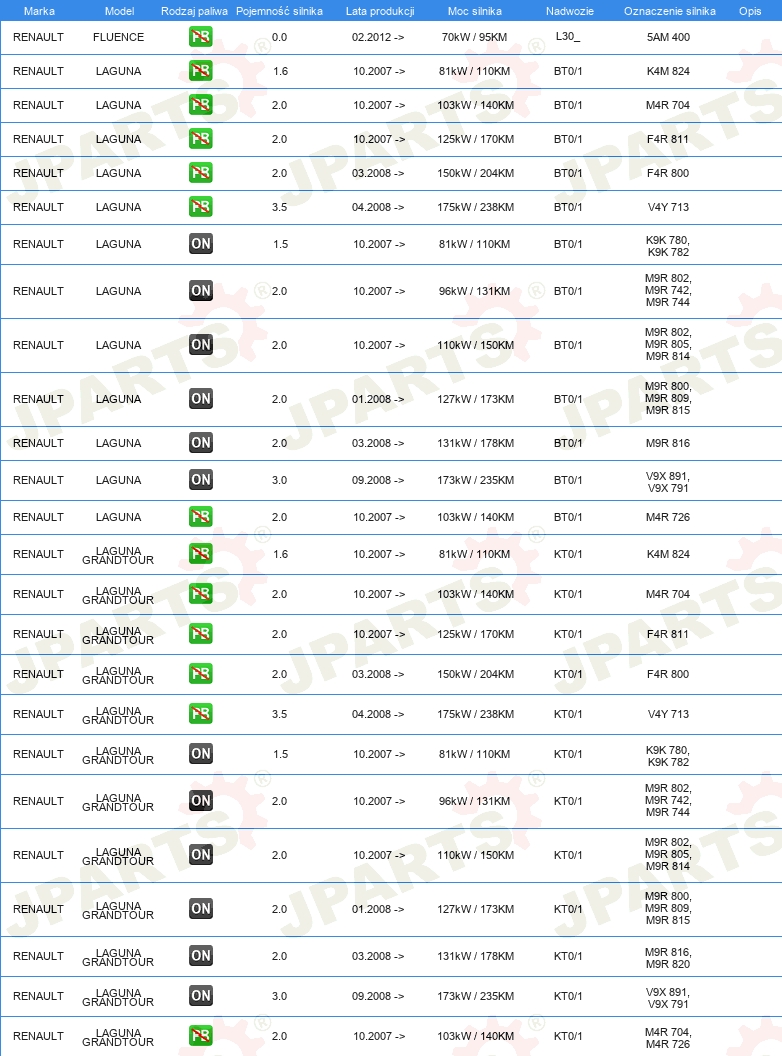
Task: Click the ON diesel icon for Laguna Grandtour KT0/1 127kW
Action: tap(201, 909)
